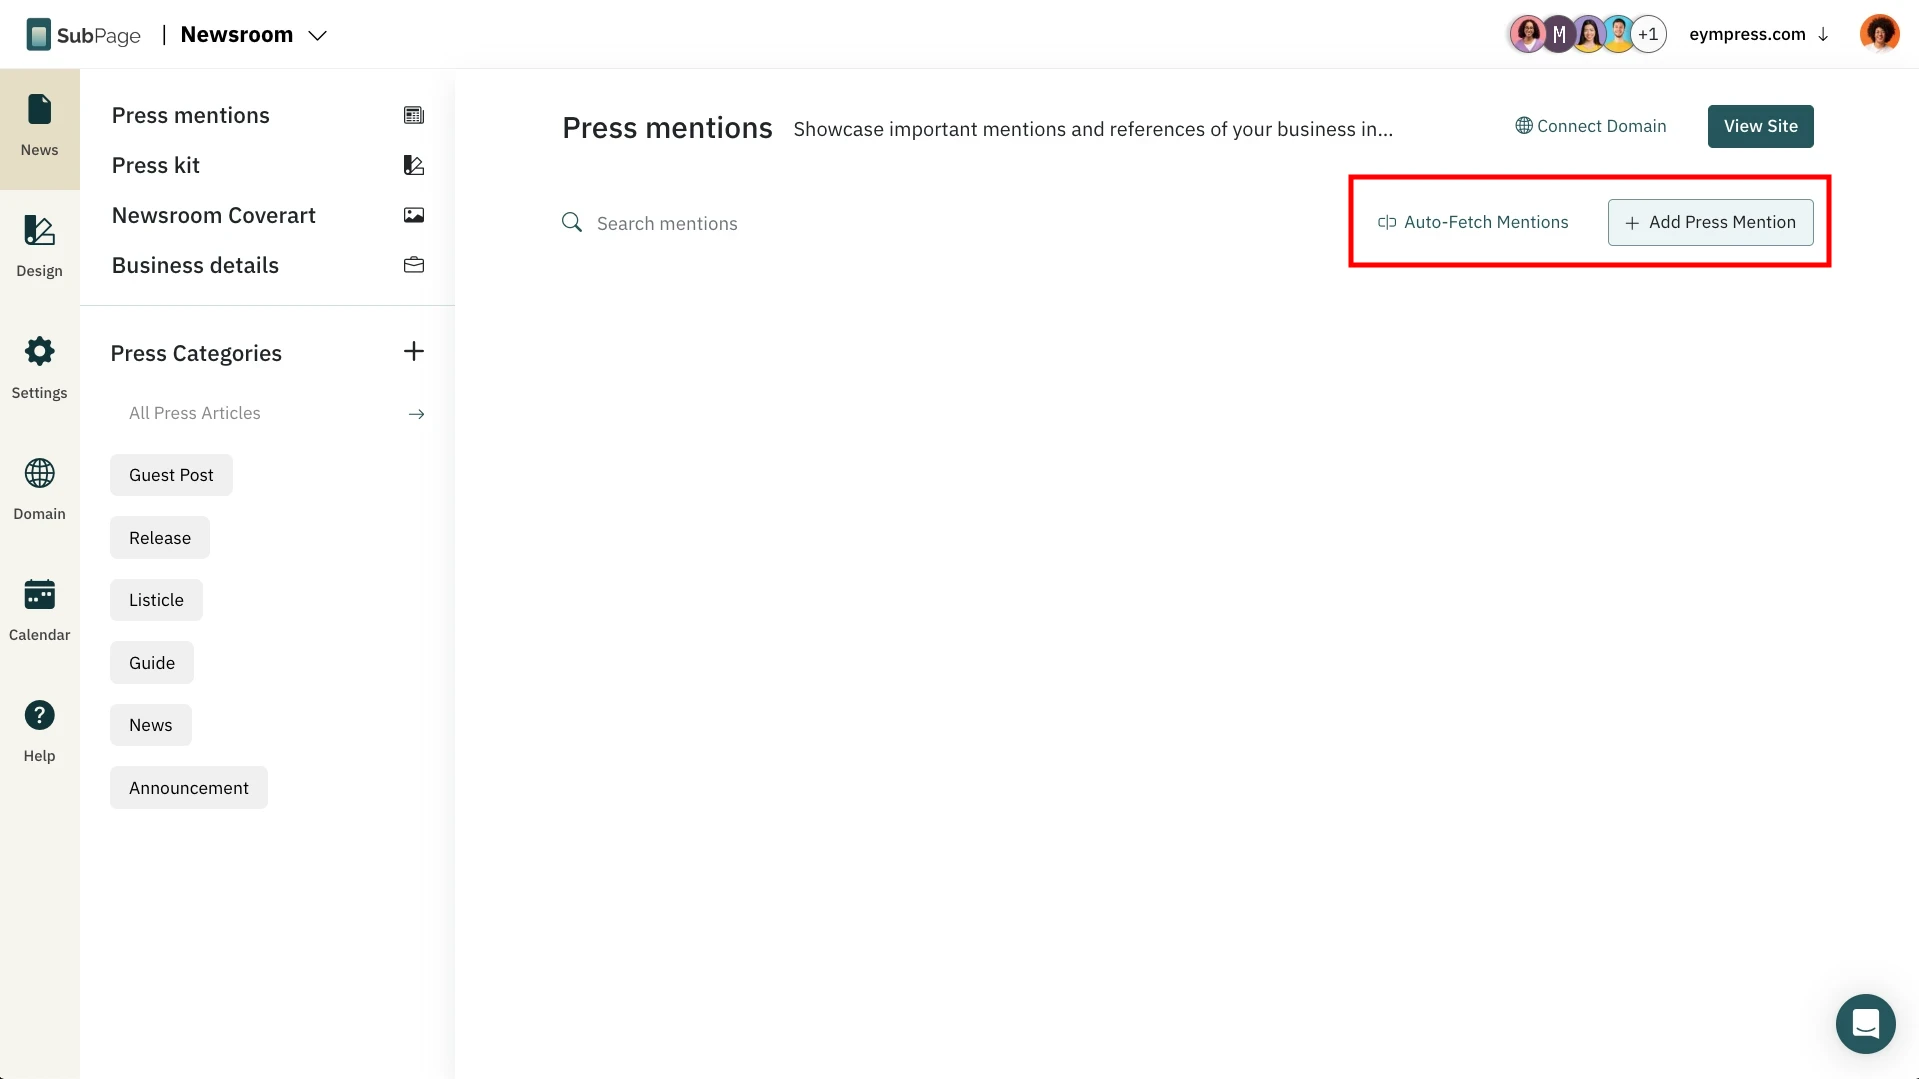Click the +1 additional members badge
This screenshot has height=1079, width=1919.
pos(1648,34)
